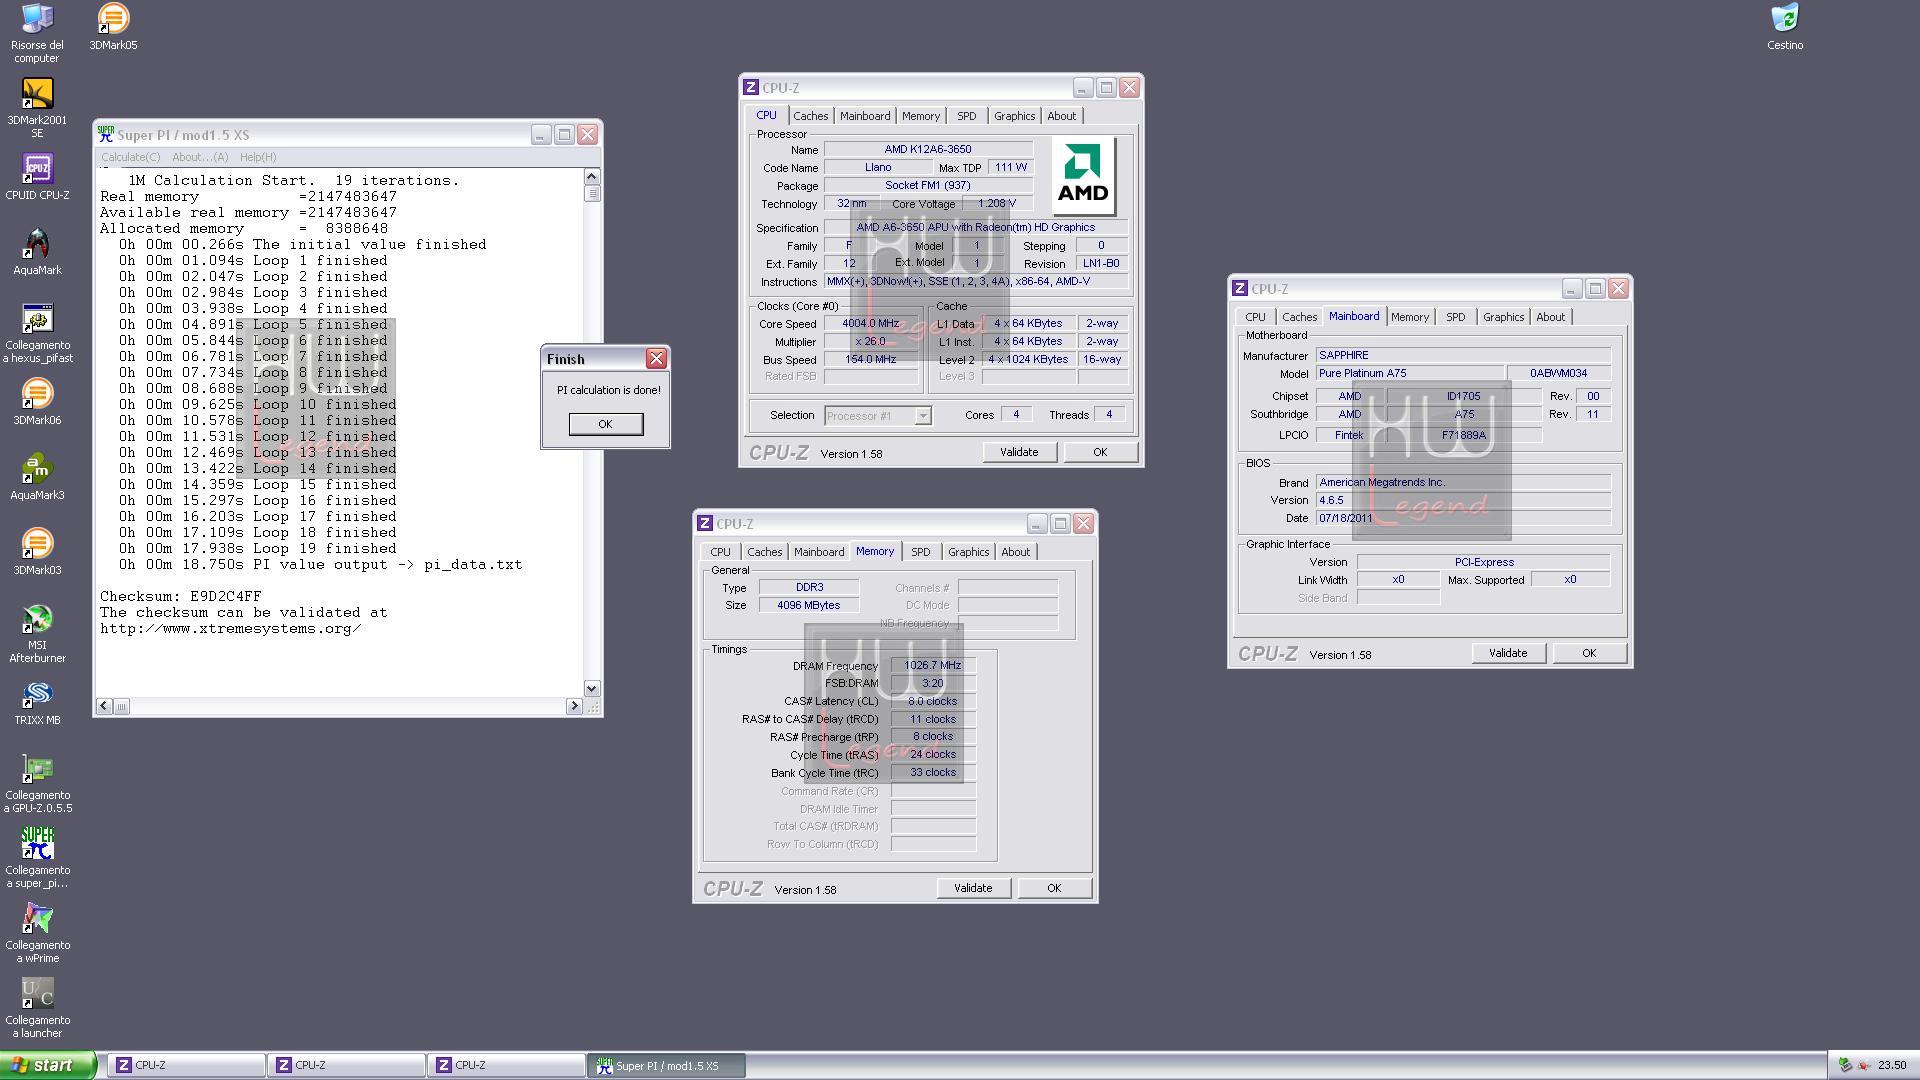1920x1080 pixels.
Task: Click CPU-Z CPU window title icon
Action: coord(751,88)
